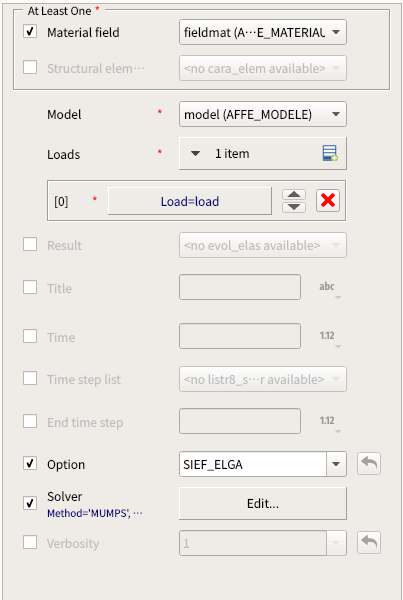Click the Solver Edit... button
403x600 pixels.
click(x=263, y=503)
